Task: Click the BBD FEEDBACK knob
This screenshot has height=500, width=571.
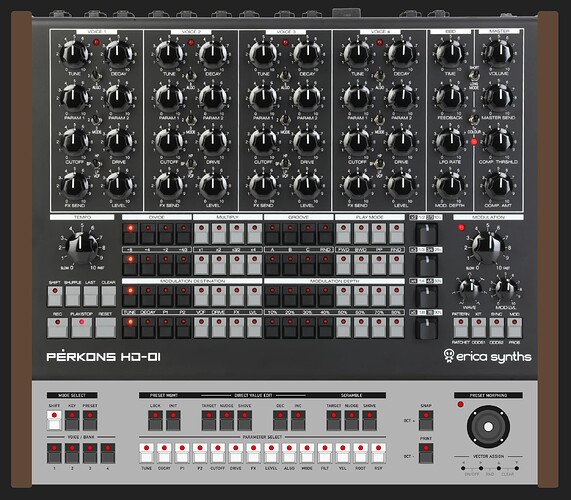Action: click(450, 97)
